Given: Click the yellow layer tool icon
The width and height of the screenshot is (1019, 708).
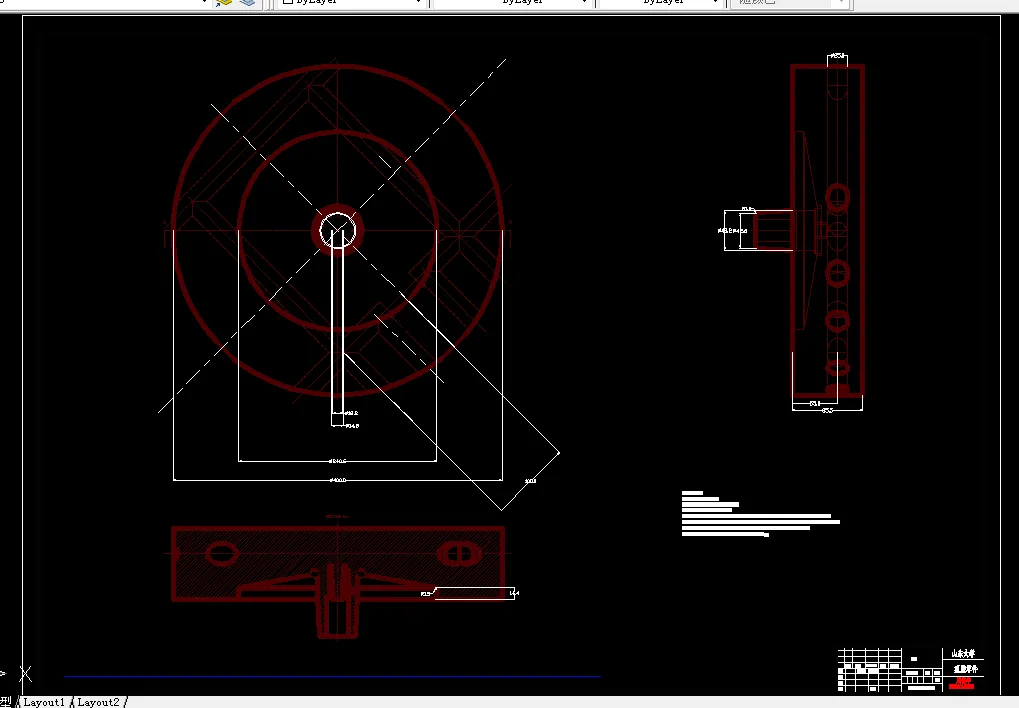Looking at the screenshot, I should pyautogui.click(x=224, y=3).
